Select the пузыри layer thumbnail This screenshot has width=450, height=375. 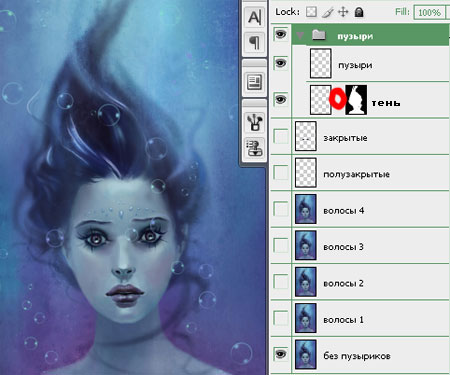pyautogui.click(x=320, y=63)
